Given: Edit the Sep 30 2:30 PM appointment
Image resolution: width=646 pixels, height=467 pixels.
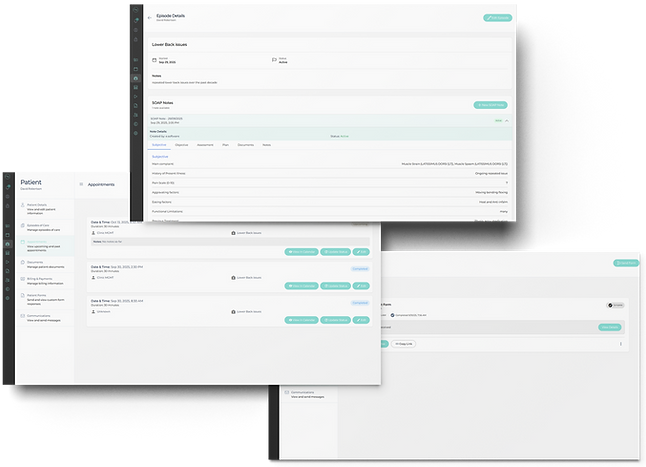Looking at the screenshot, I should tap(361, 286).
